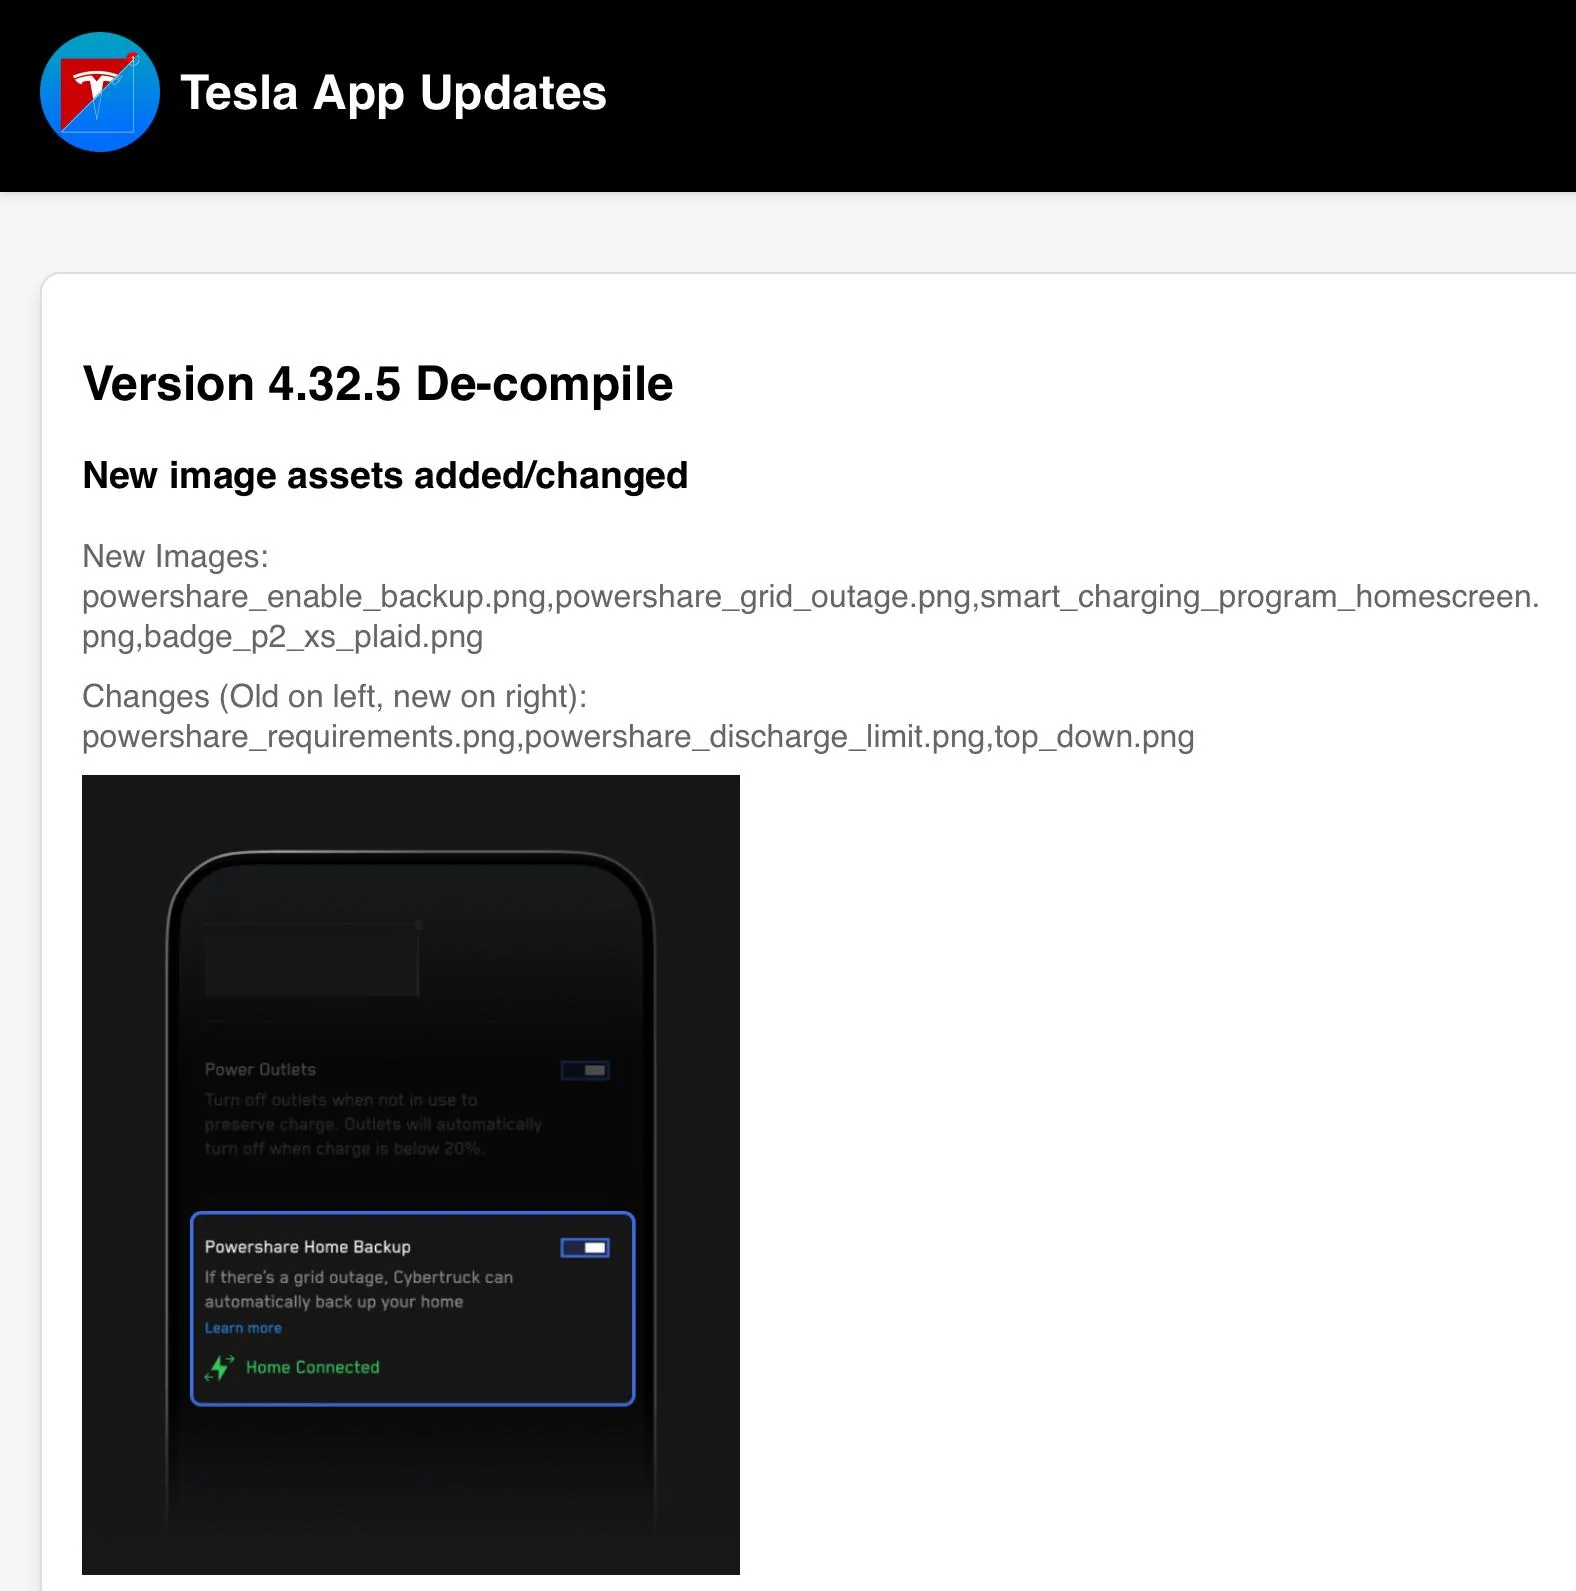1576x1591 pixels.
Task: Select the powershare_discharge_limit.png file name
Action: tap(755, 737)
